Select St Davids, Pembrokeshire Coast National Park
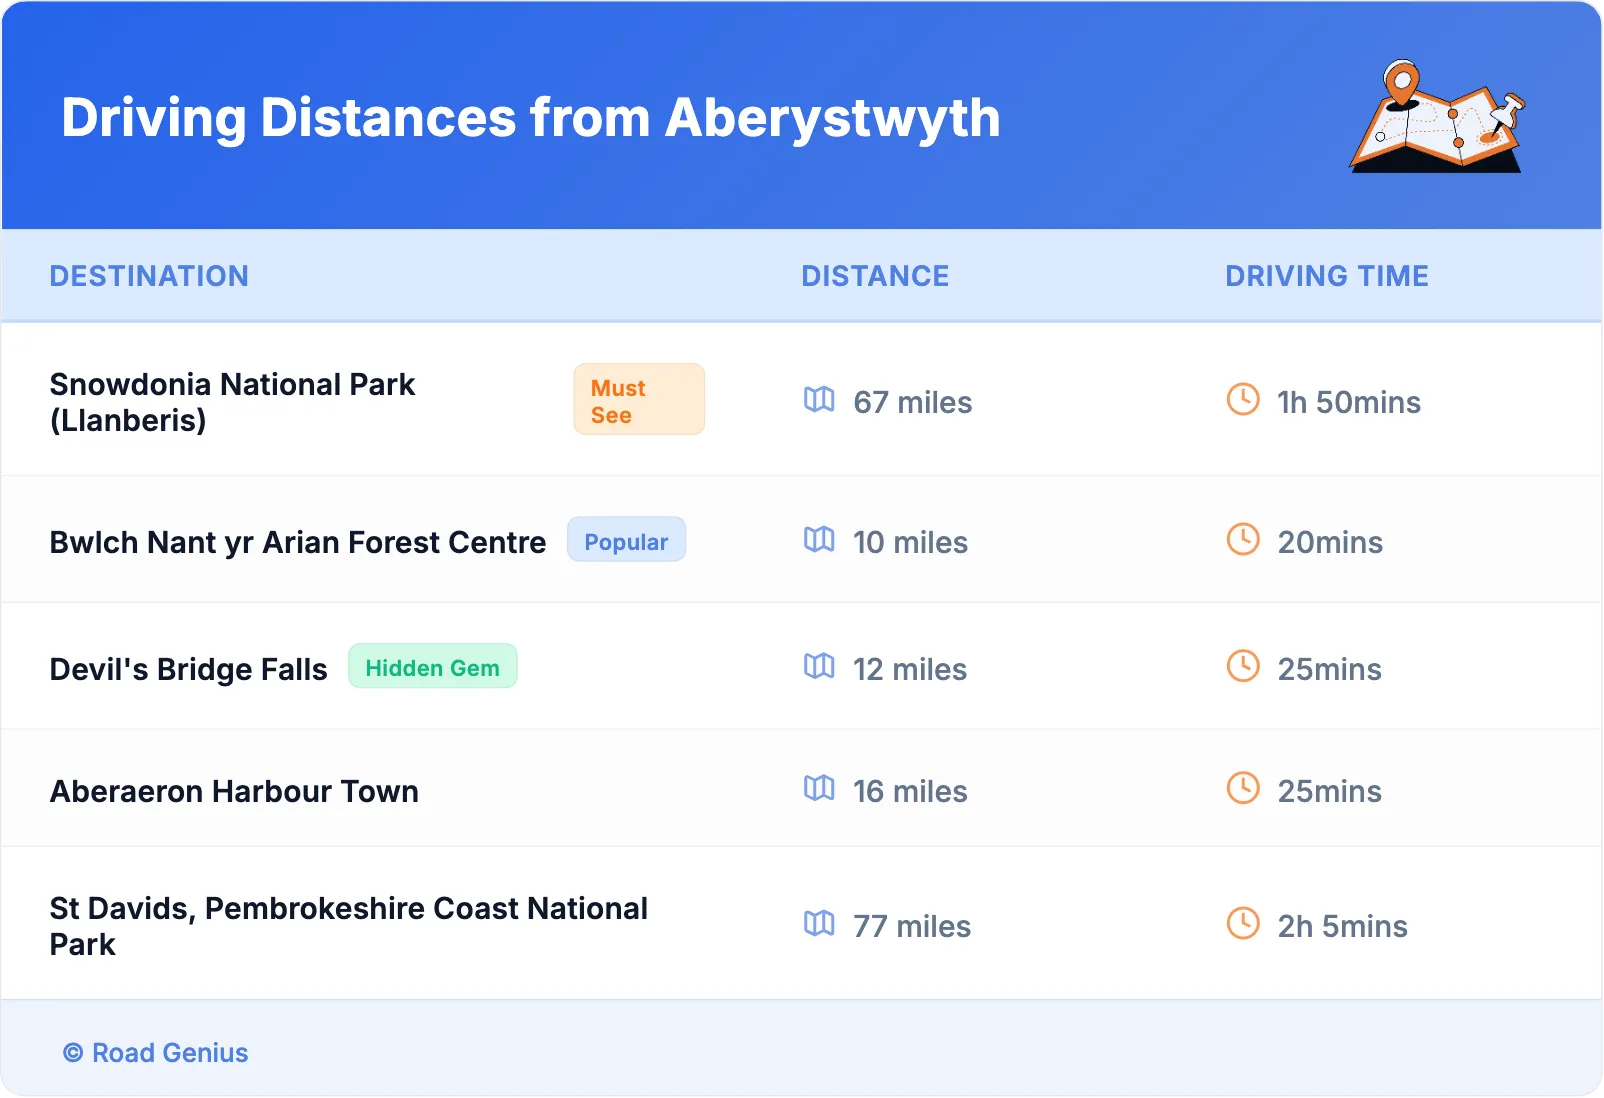This screenshot has width=1604, height=1098. [x=349, y=926]
